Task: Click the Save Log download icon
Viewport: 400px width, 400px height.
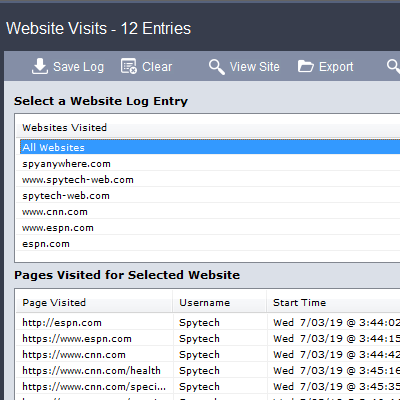Action: (40, 66)
